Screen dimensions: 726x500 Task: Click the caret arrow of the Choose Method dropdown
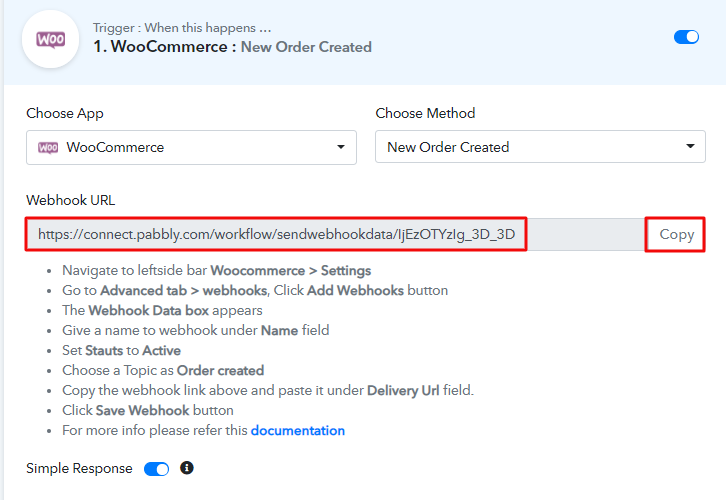691,147
